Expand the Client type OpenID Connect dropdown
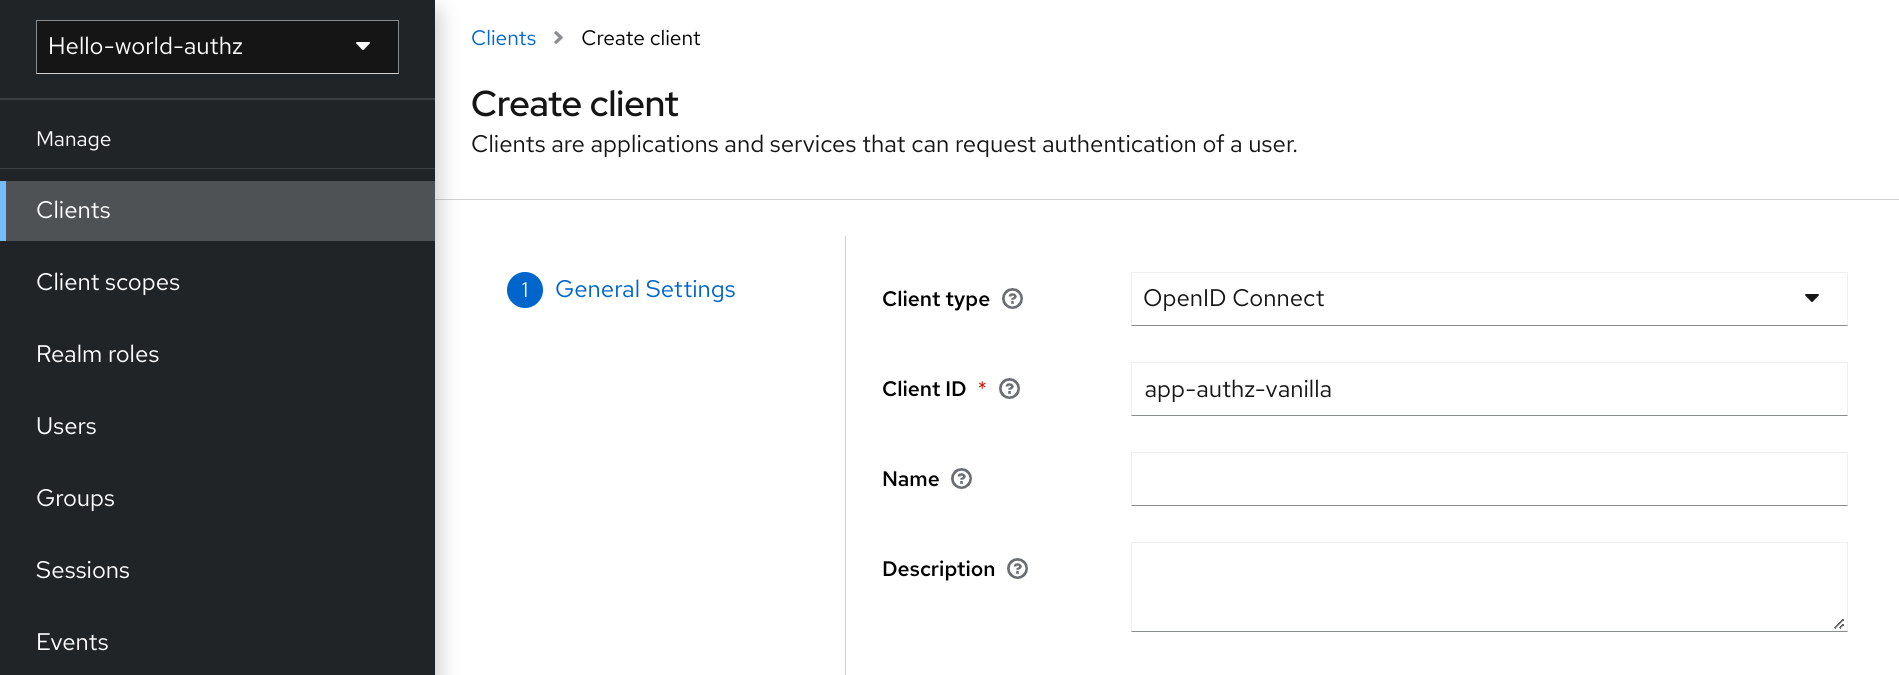 click(1489, 299)
